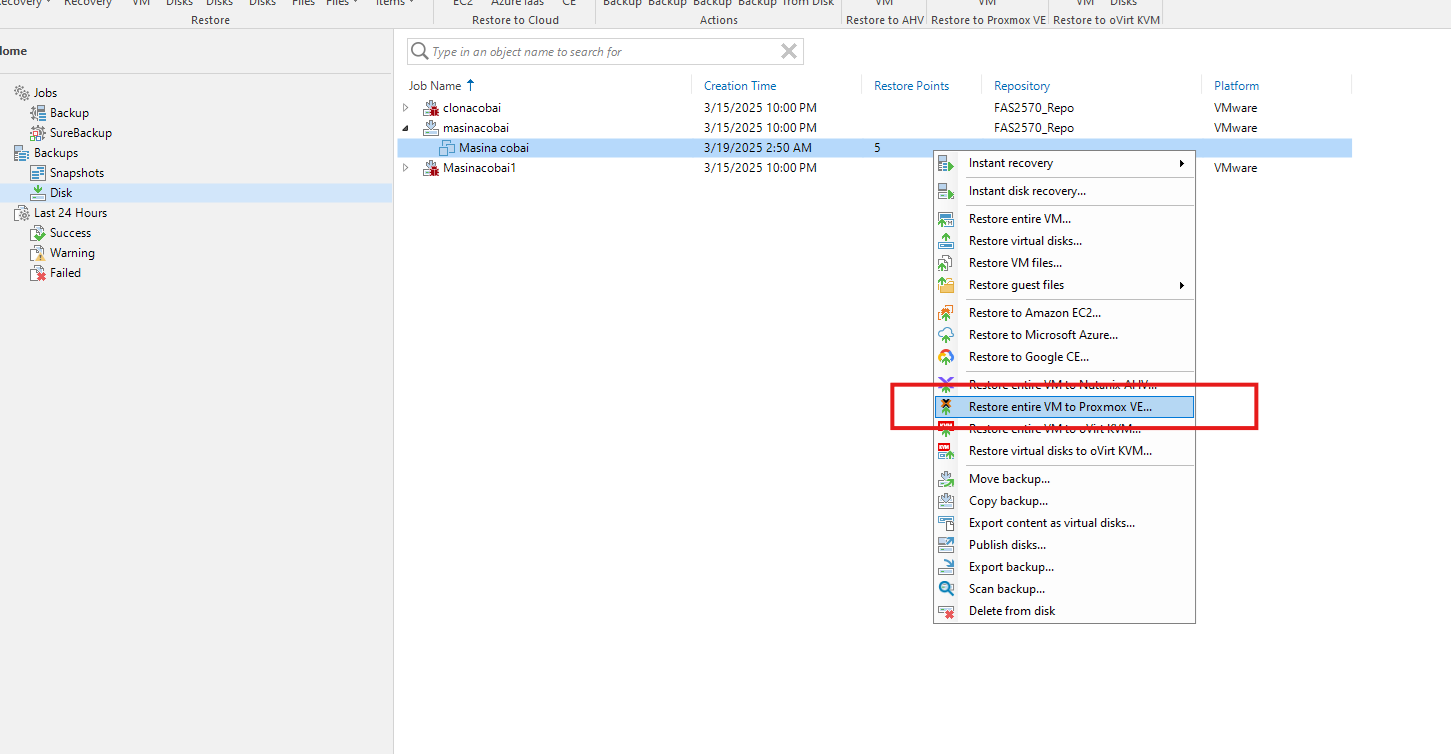Collapse the masinacobai job row
Viewport: 1451px width, 754px height.
(405, 128)
